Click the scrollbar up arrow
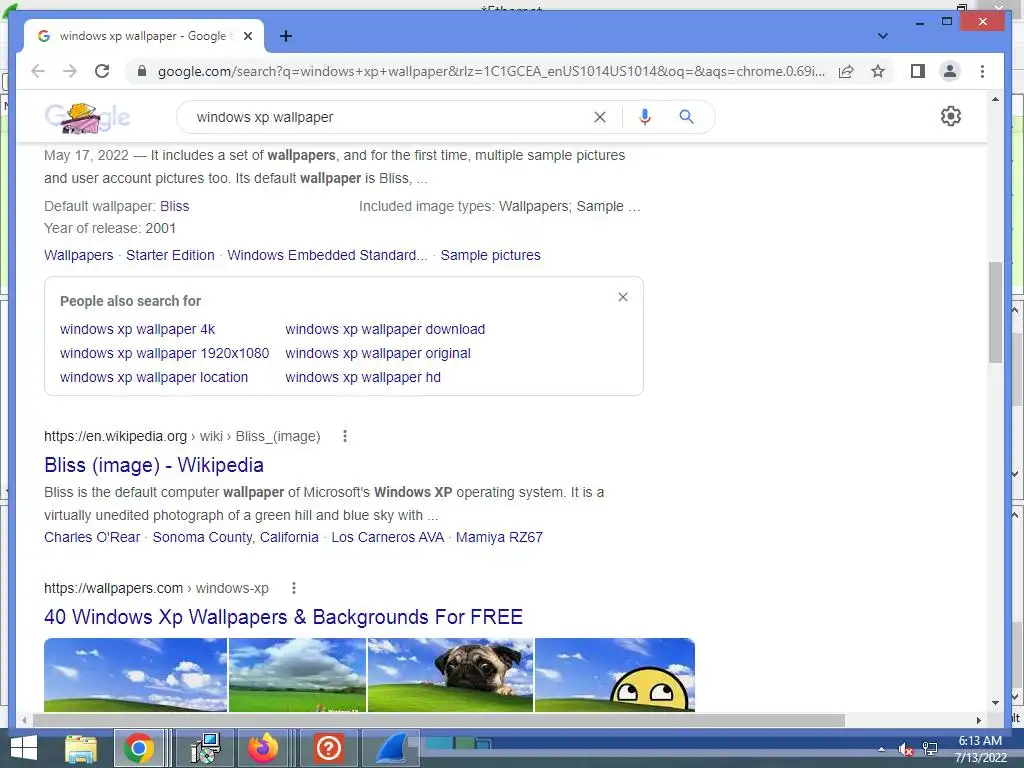Viewport: 1024px width, 768px height. point(995,99)
